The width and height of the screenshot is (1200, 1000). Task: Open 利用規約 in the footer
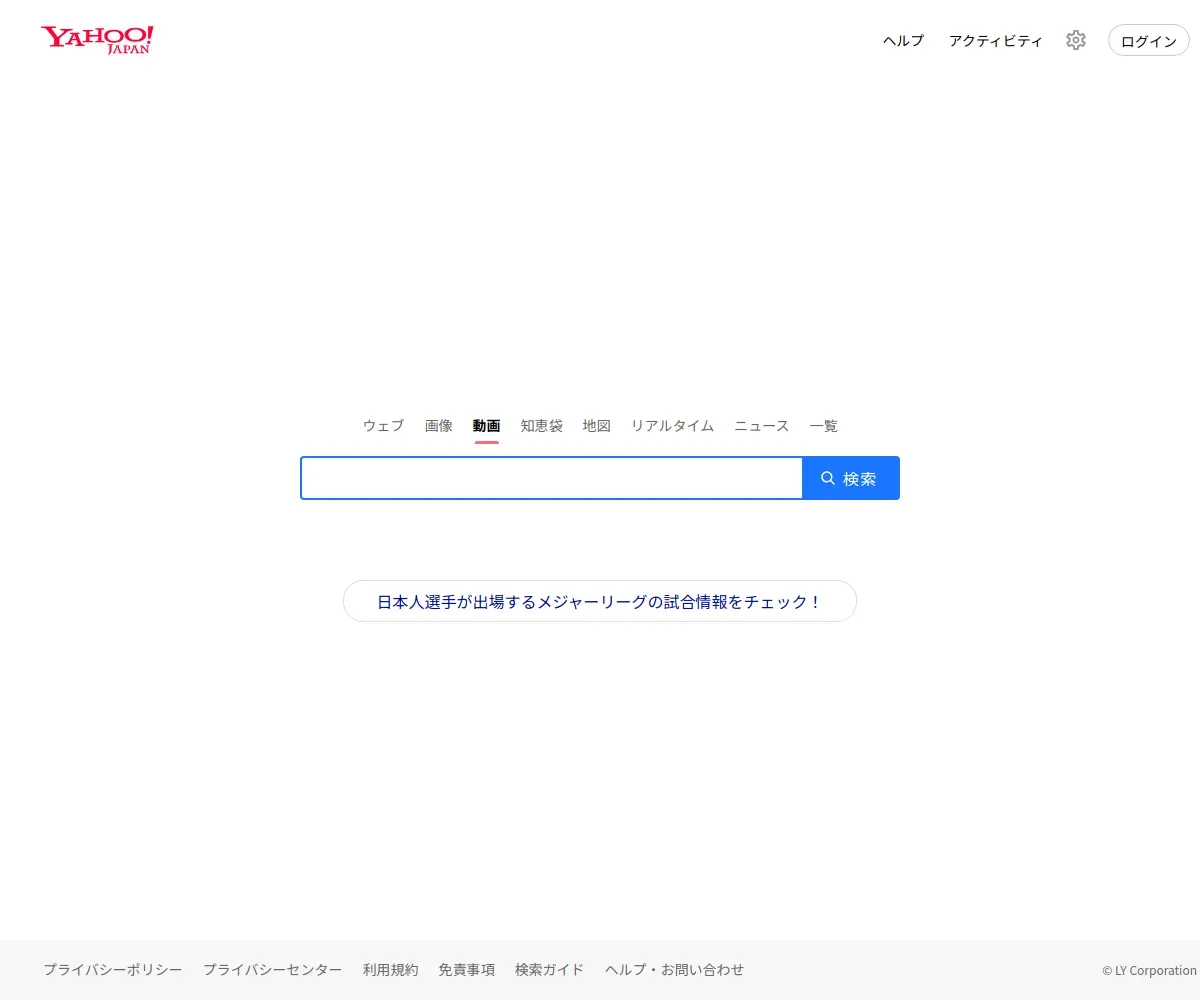tap(391, 970)
